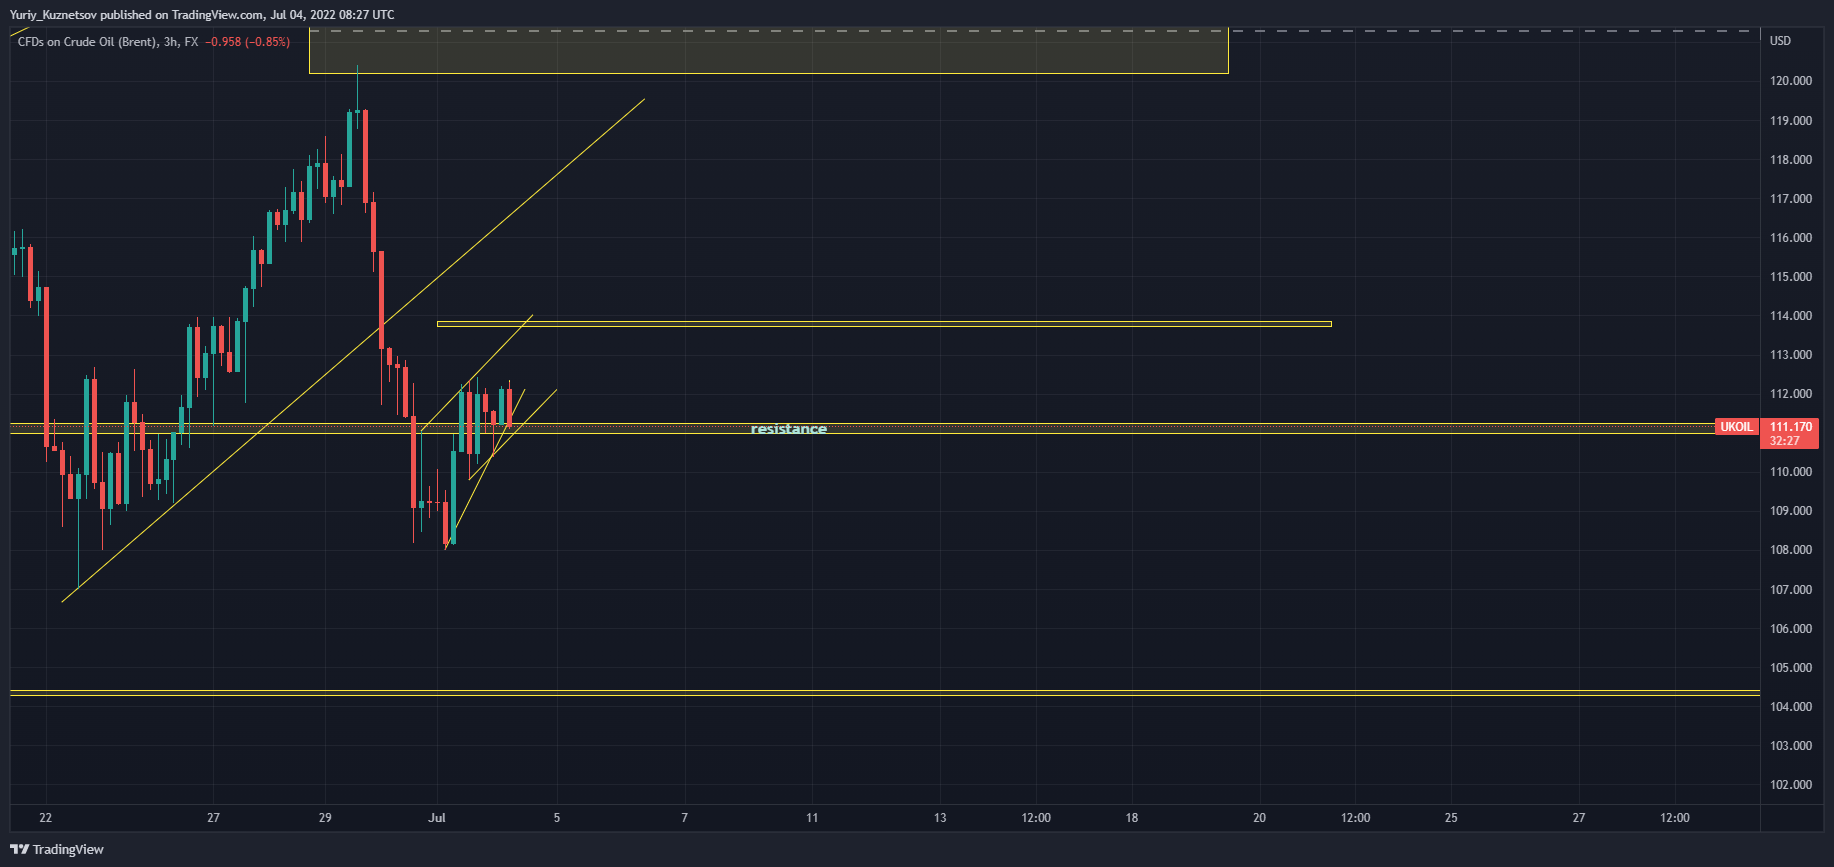Image resolution: width=1834 pixels, height=867 pixels.
Task: Click the '29' date axis label
Action: [x=325, y=818]
